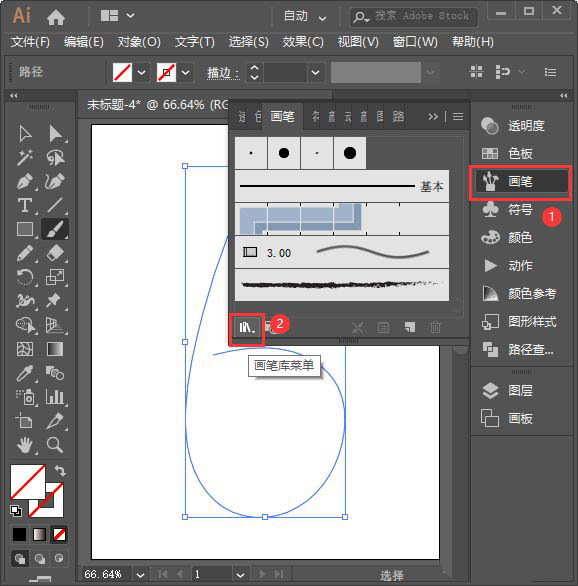Select the Pen tool
The height and width of the screenshot is (586, 578).
click(25, 181)
